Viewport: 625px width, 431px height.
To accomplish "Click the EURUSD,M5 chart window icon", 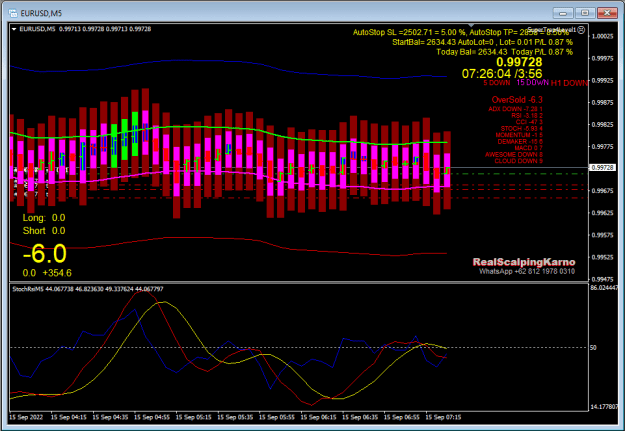I will (x=13, y=13).
